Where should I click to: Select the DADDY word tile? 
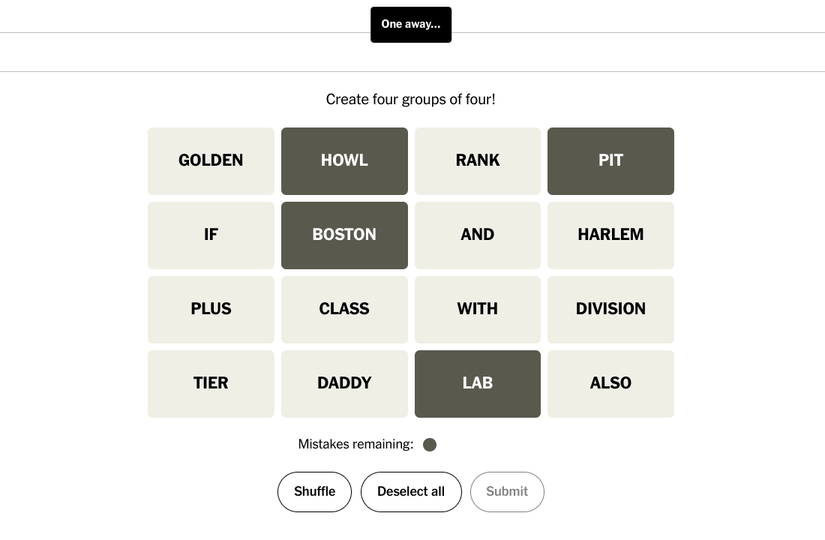pos(344,383)
